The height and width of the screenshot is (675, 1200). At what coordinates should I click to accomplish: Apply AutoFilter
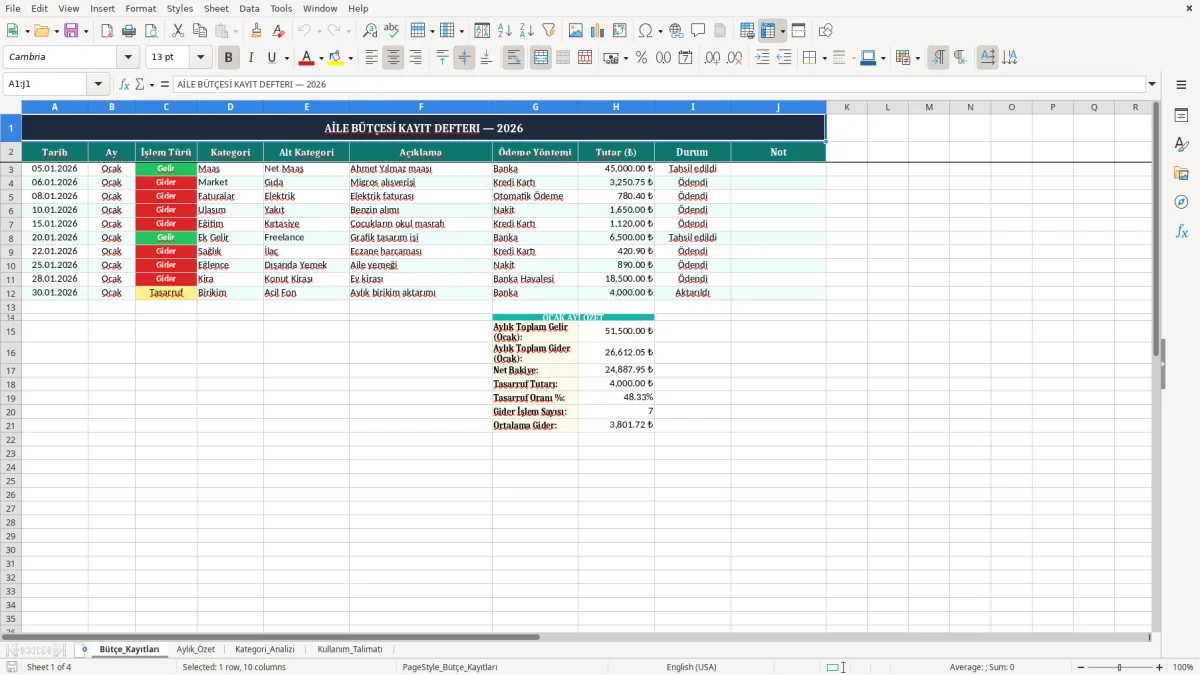coord(548,31)
